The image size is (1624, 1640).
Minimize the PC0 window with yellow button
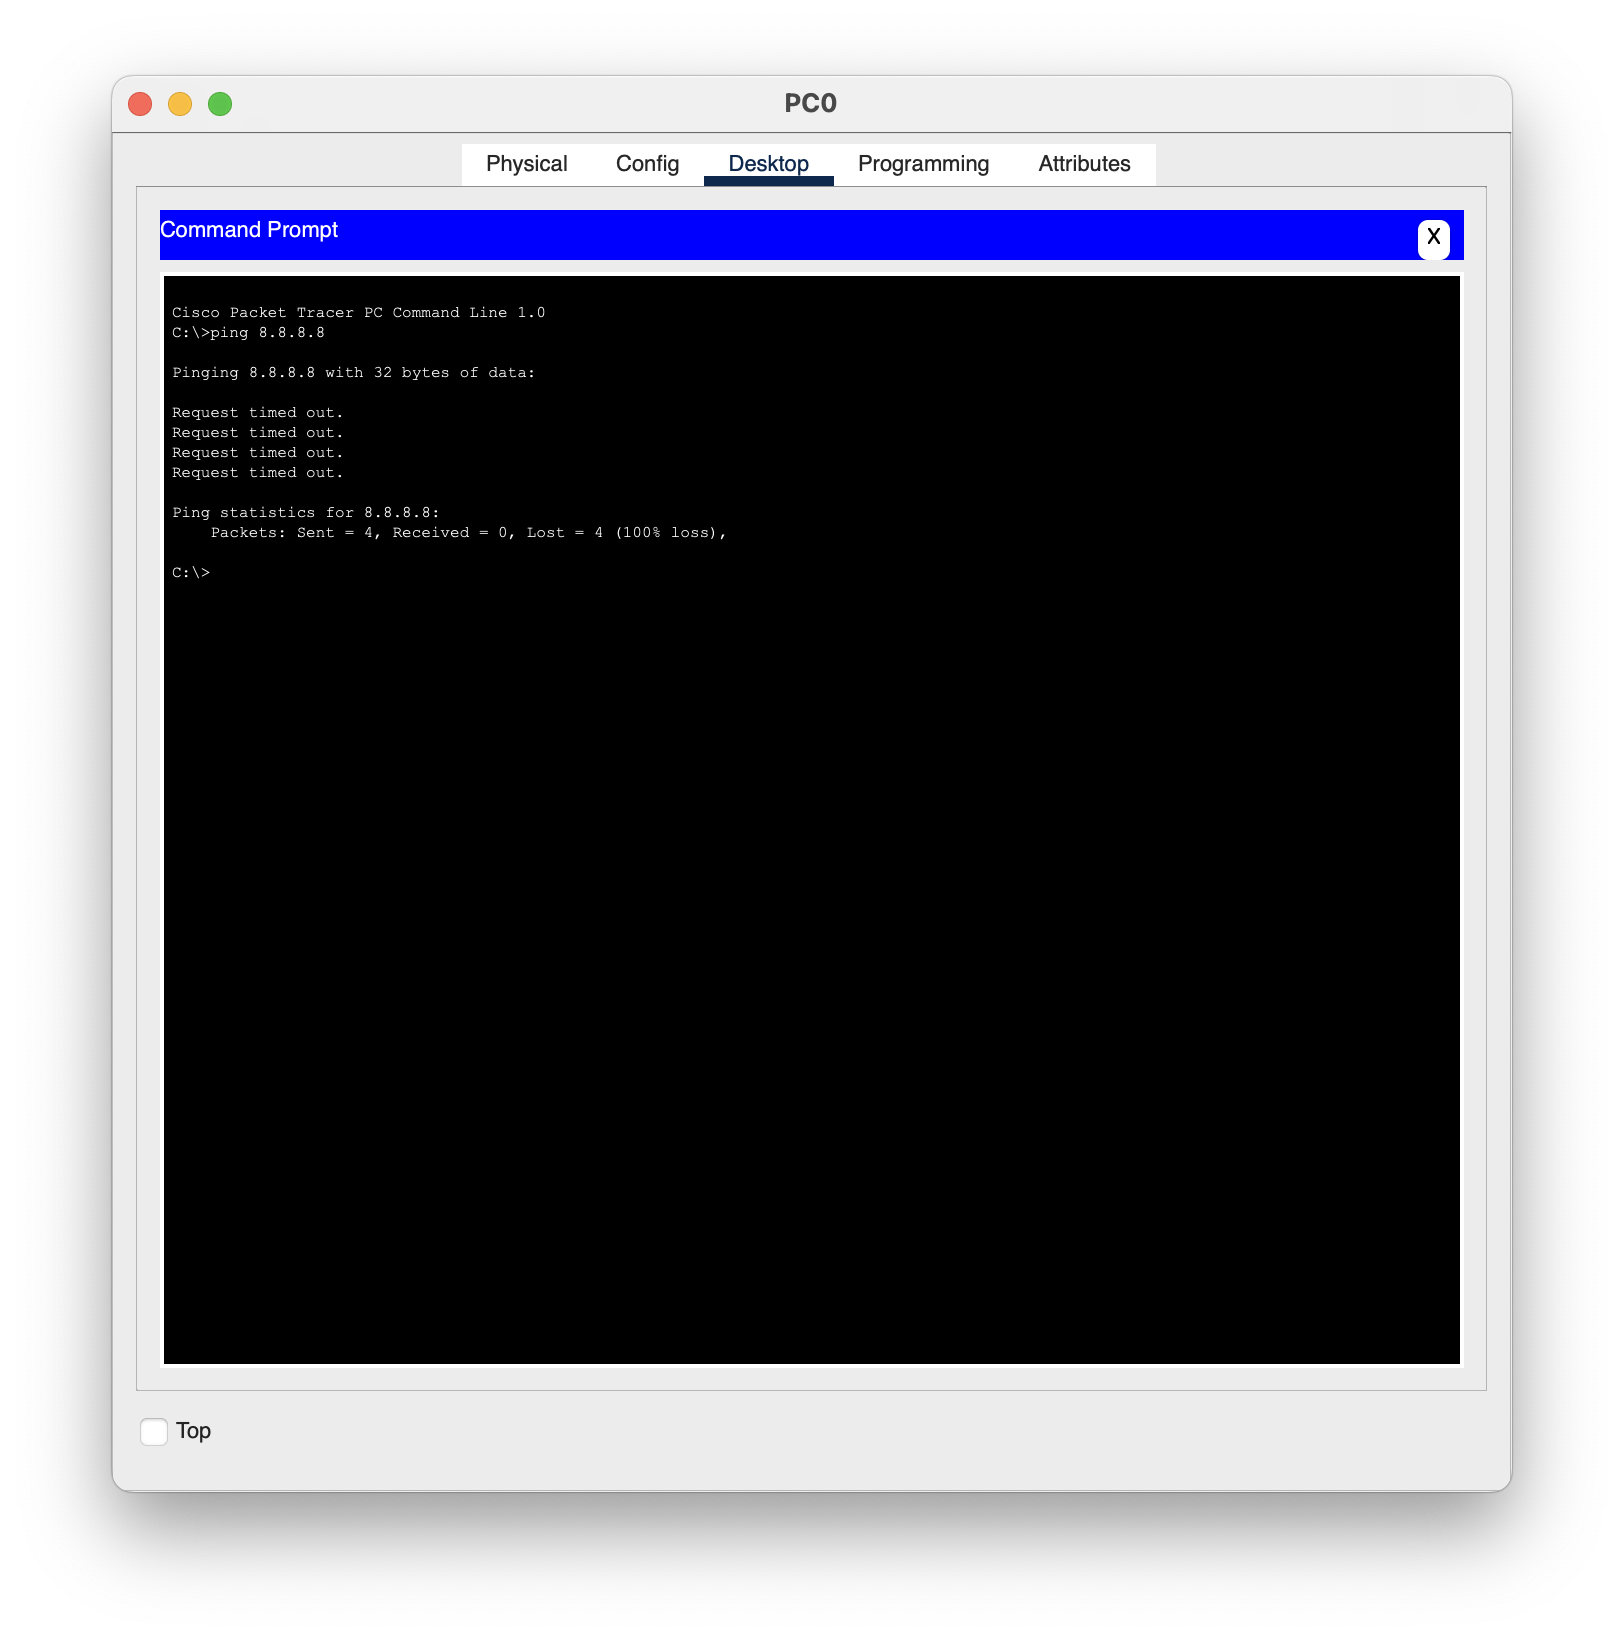coord(180,104)
